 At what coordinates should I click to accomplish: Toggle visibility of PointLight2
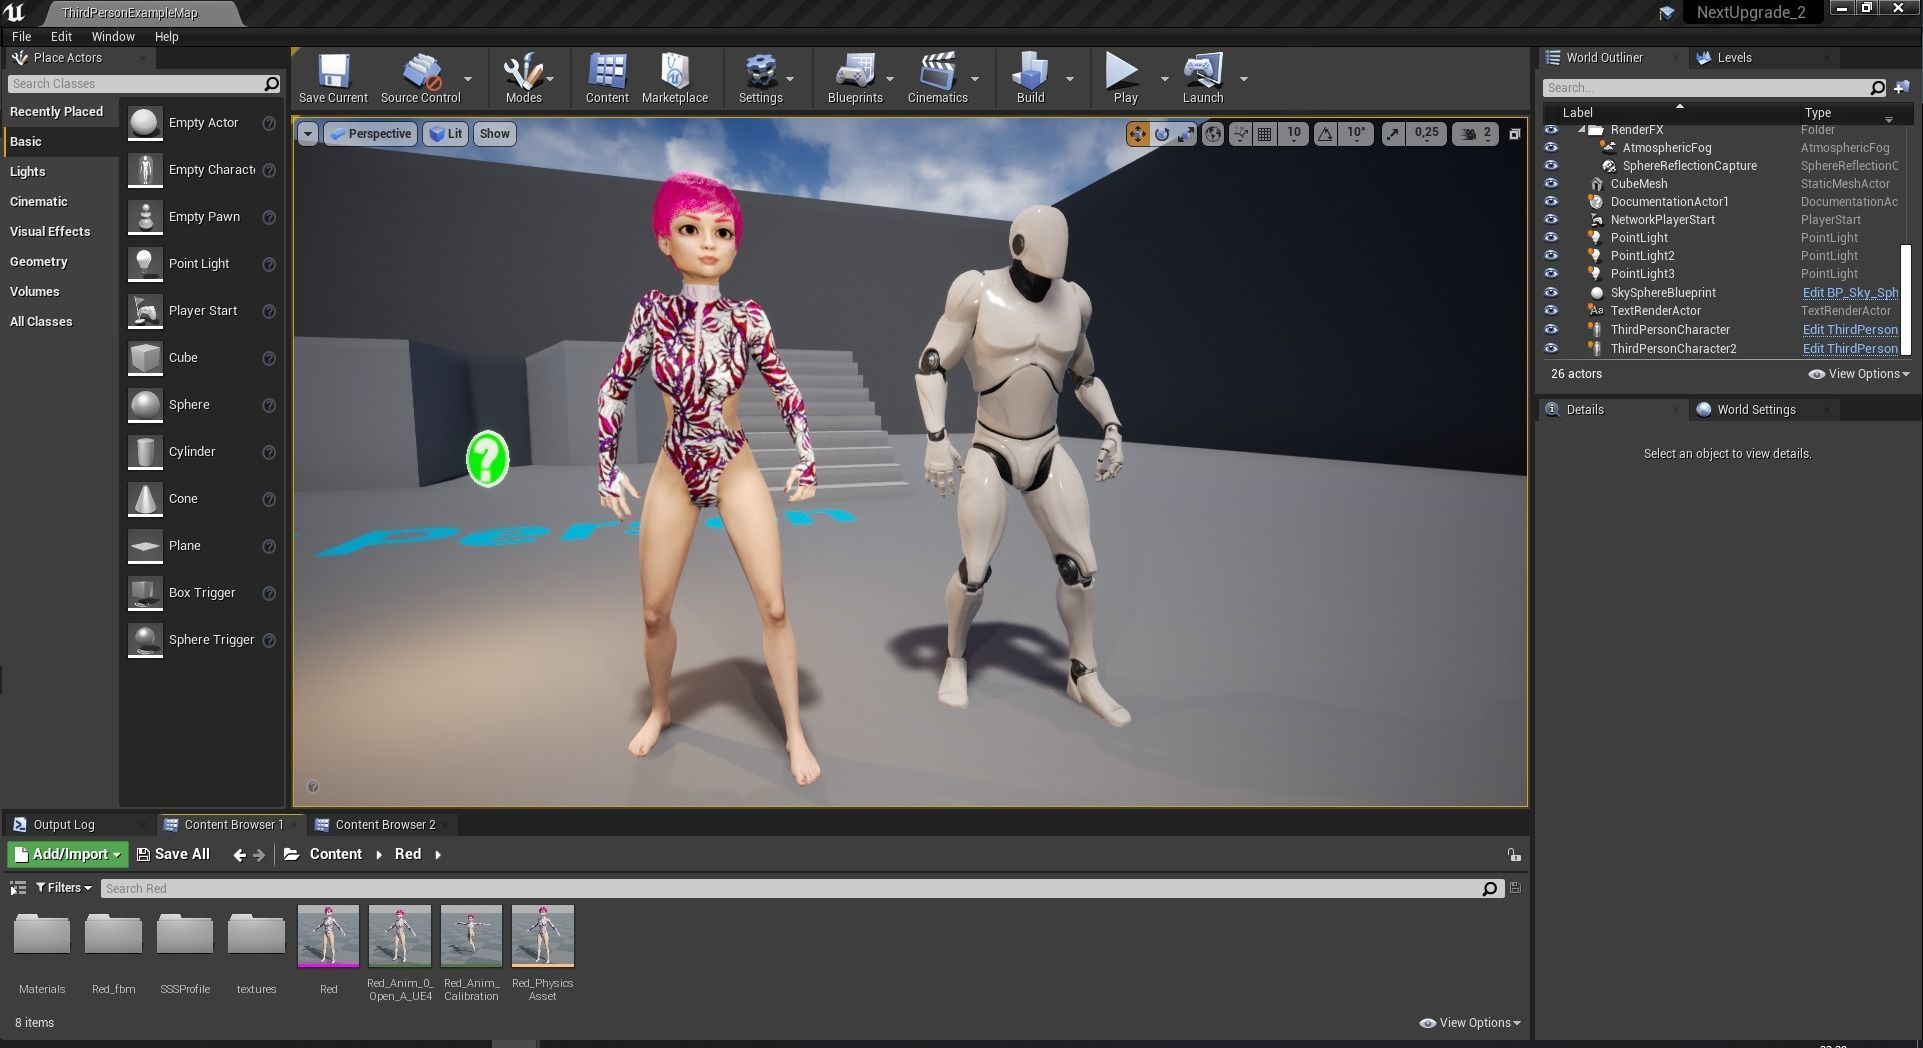[x=1551, y=256]
